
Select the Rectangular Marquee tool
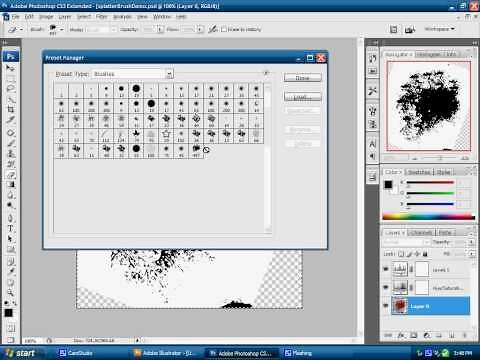tap(10, 79)
